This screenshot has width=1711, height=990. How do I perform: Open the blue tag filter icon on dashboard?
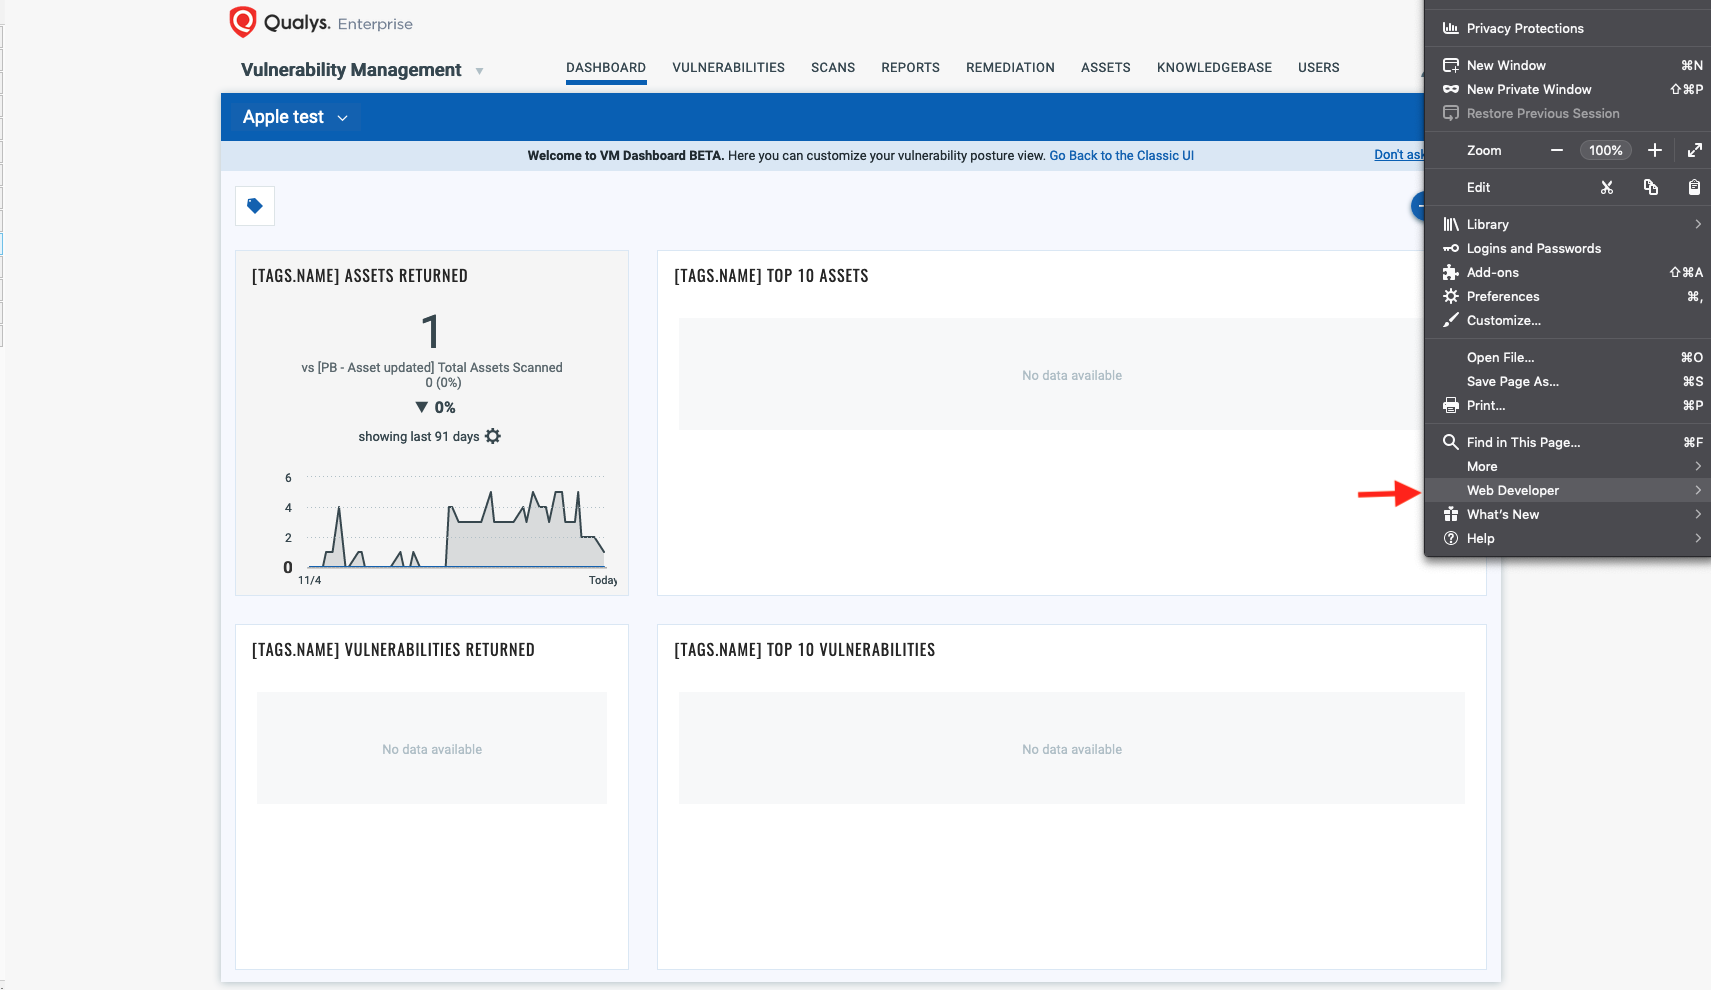tap(255, 205)
